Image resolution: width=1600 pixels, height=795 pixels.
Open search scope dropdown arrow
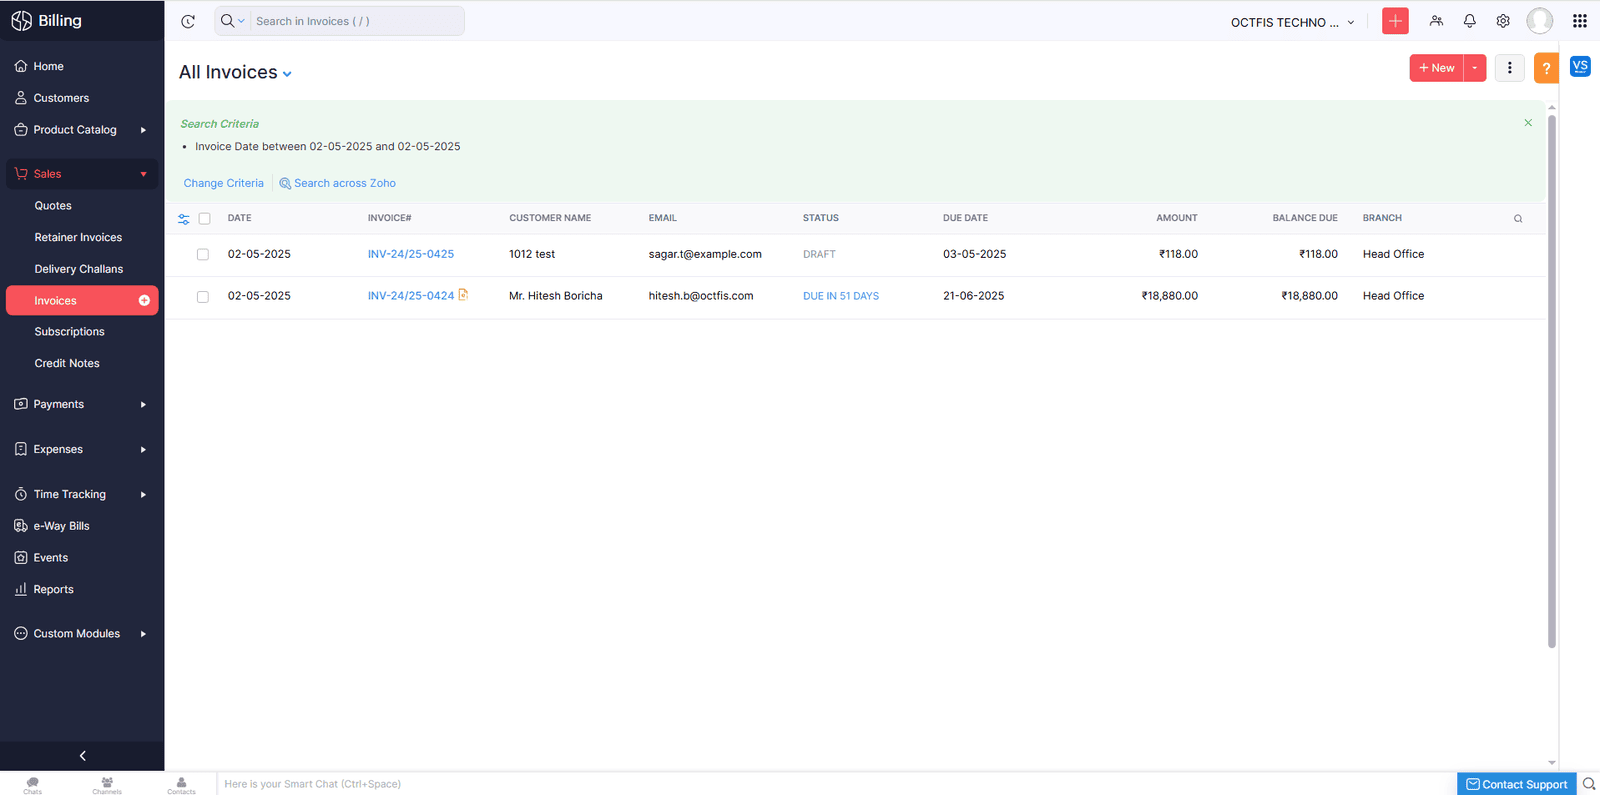pos(241,21)
